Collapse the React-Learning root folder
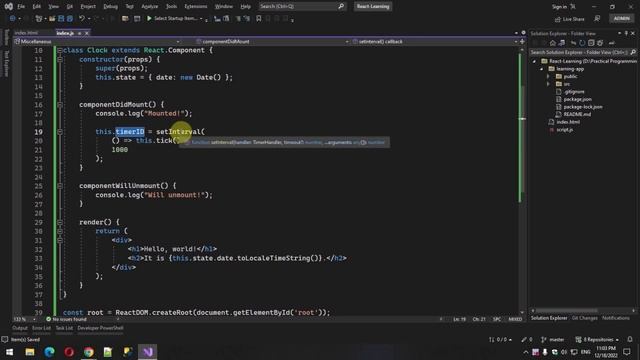Viewport: 640px width, 360px height. (534, 61)
